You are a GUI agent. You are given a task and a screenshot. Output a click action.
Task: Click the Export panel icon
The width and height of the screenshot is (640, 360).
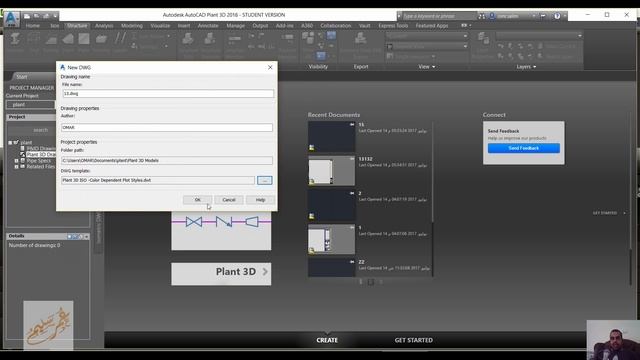tap(360, 39)
